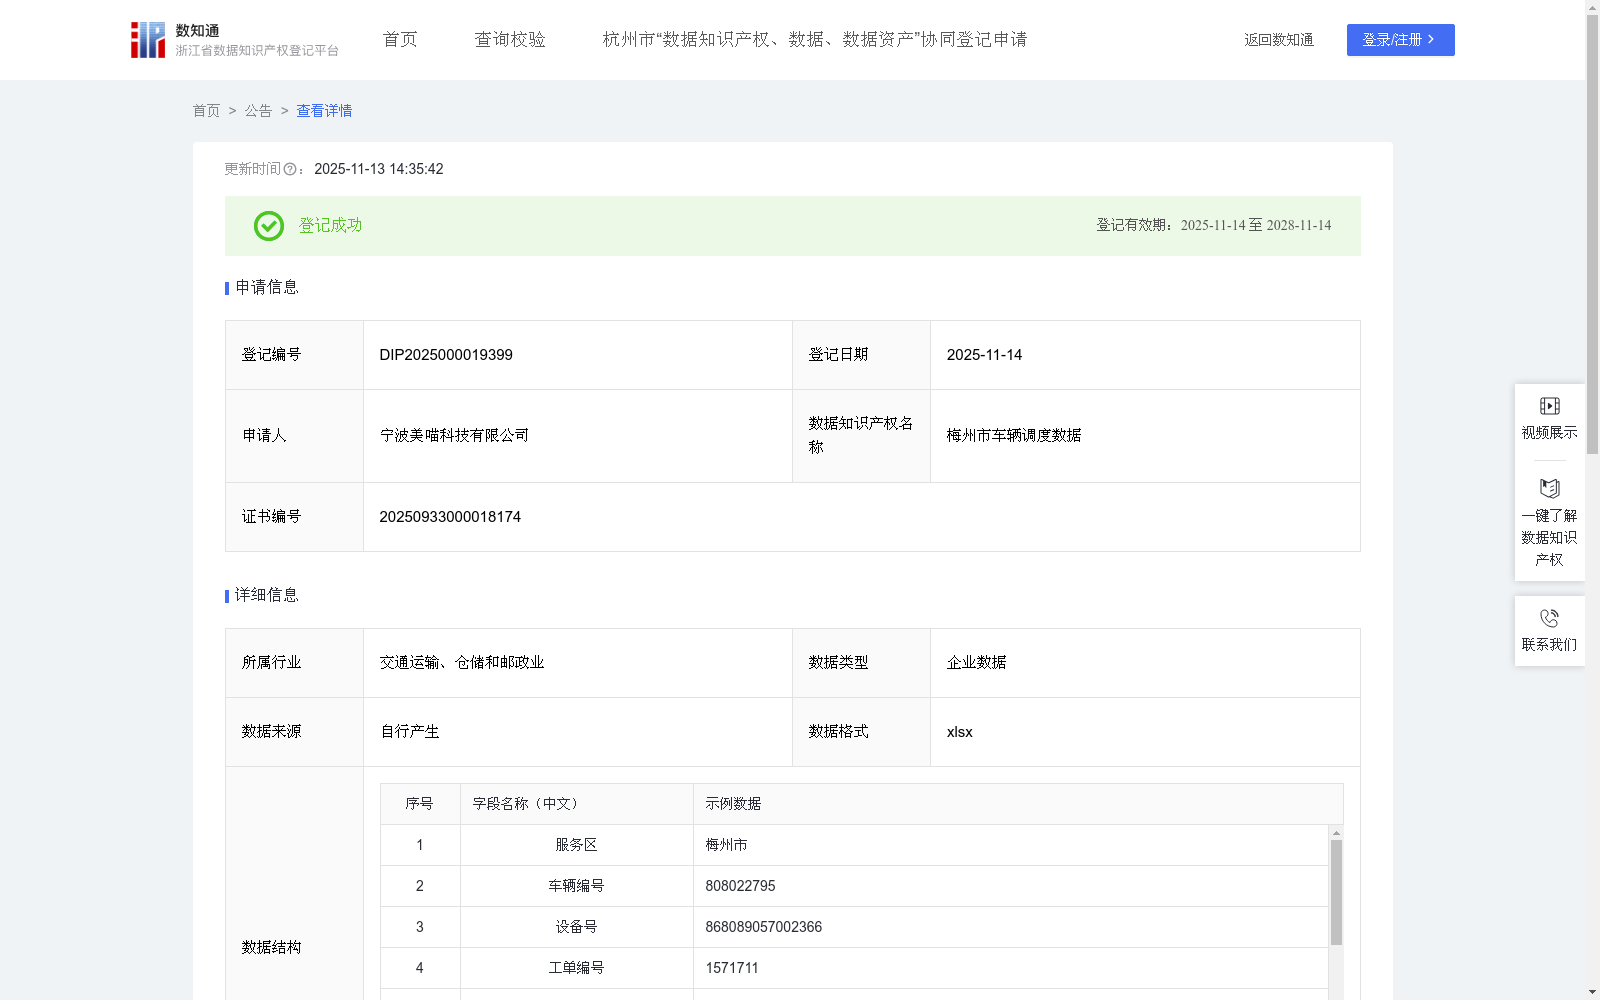Screen dimensions: 1600x1000
Task: Click the green 登记成功 checkmark icon
Action: (267, 226)
